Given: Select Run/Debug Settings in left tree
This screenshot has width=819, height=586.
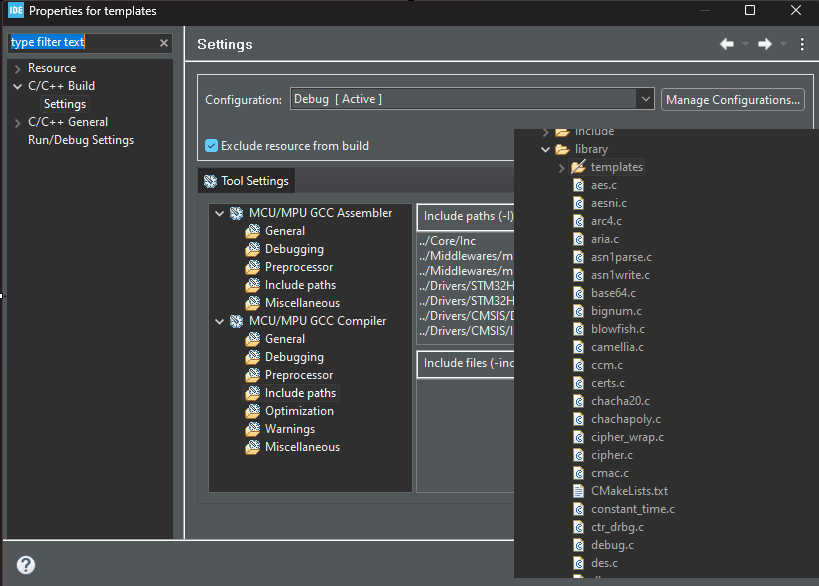Looking at the screenshot, I should click(x=80, y=140).
